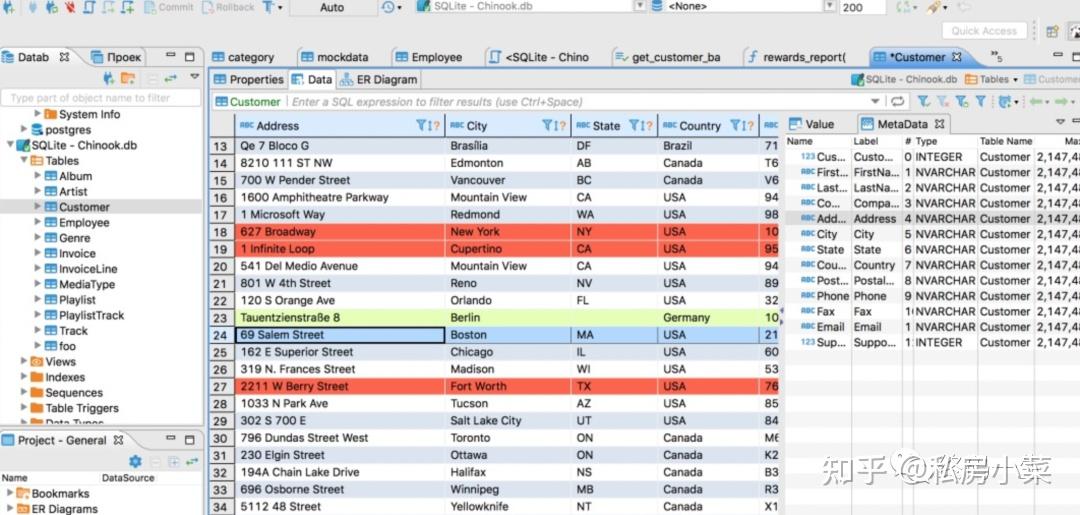The height and width of the screenshot is (515, 1080).
Task: Click the Auto commit mode button
Action: (332, 8)
